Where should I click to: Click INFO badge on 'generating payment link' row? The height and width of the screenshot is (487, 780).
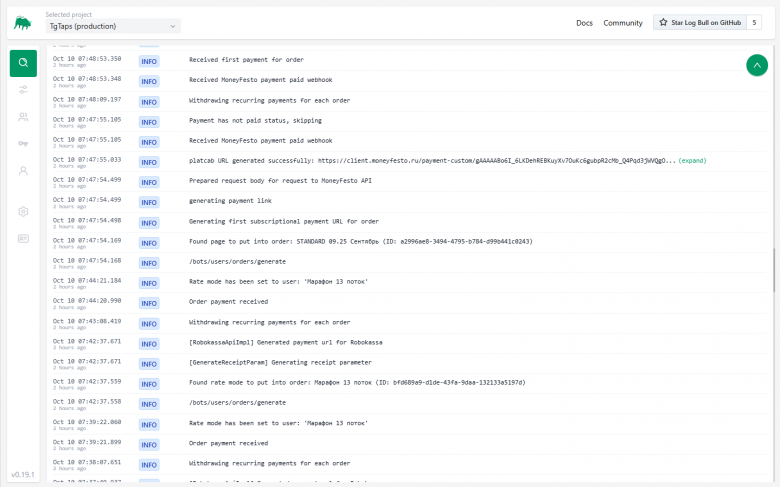(149, 200)
